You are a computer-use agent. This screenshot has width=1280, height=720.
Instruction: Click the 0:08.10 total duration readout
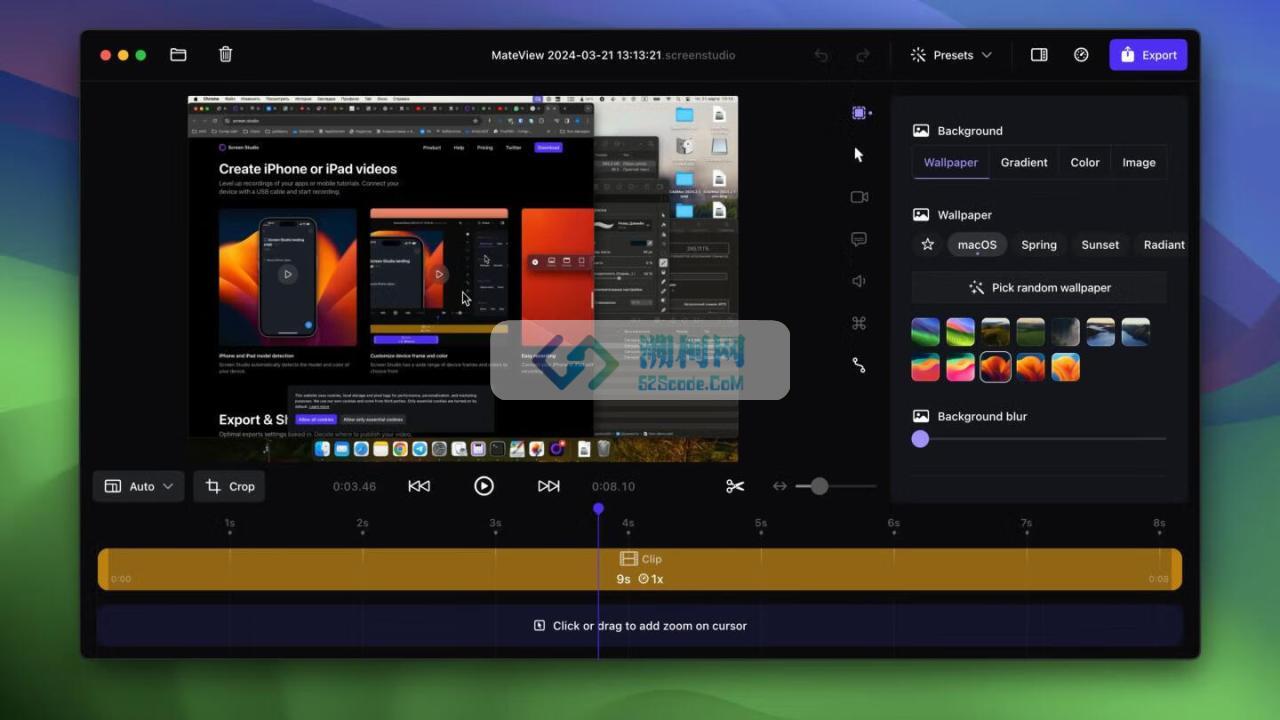[613, 486]
